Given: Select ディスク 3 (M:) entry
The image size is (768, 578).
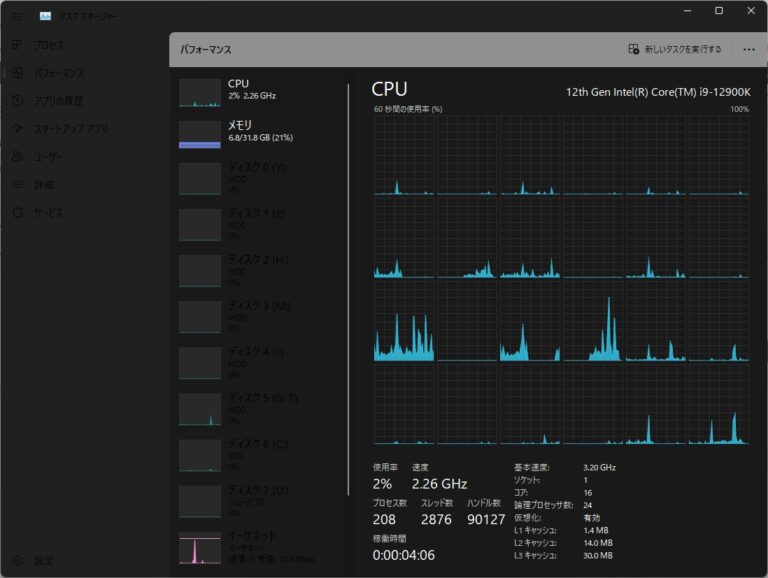Looking at the screenshot, I should 255,316.
